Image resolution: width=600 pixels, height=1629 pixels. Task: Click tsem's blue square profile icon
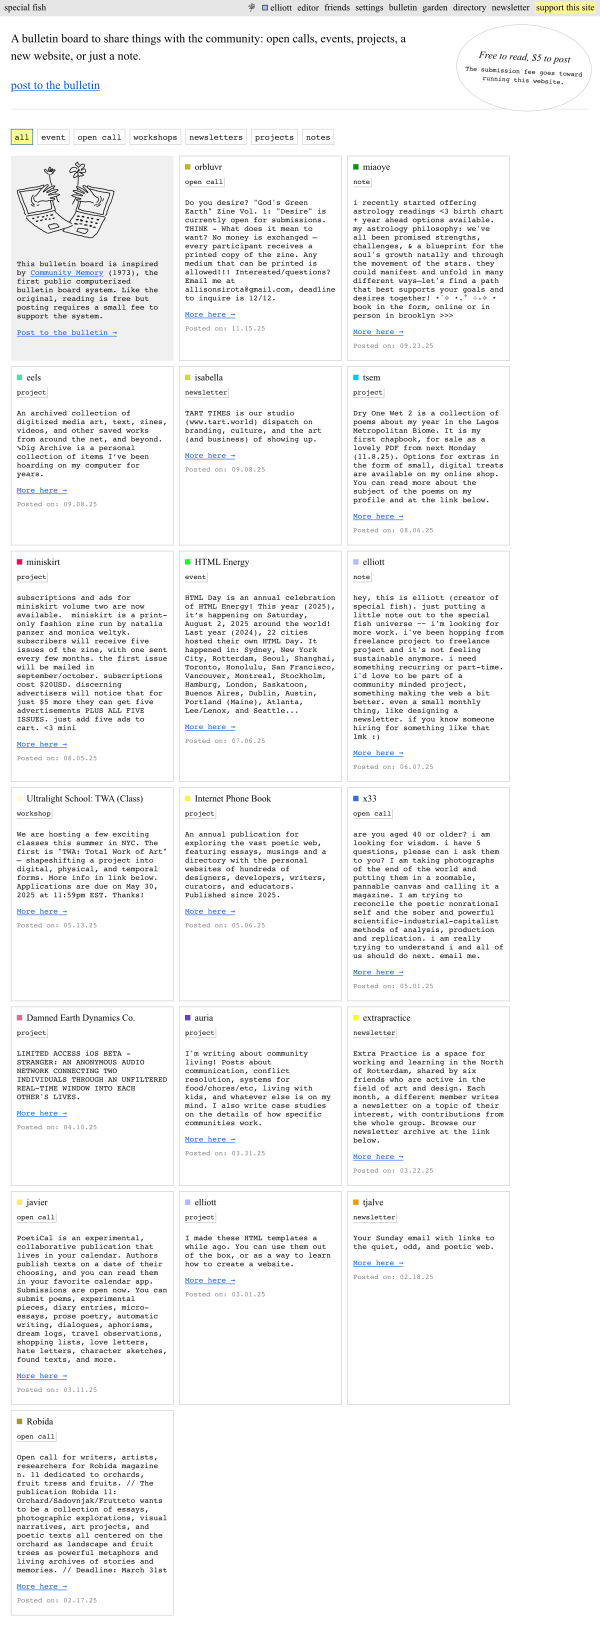356,378
